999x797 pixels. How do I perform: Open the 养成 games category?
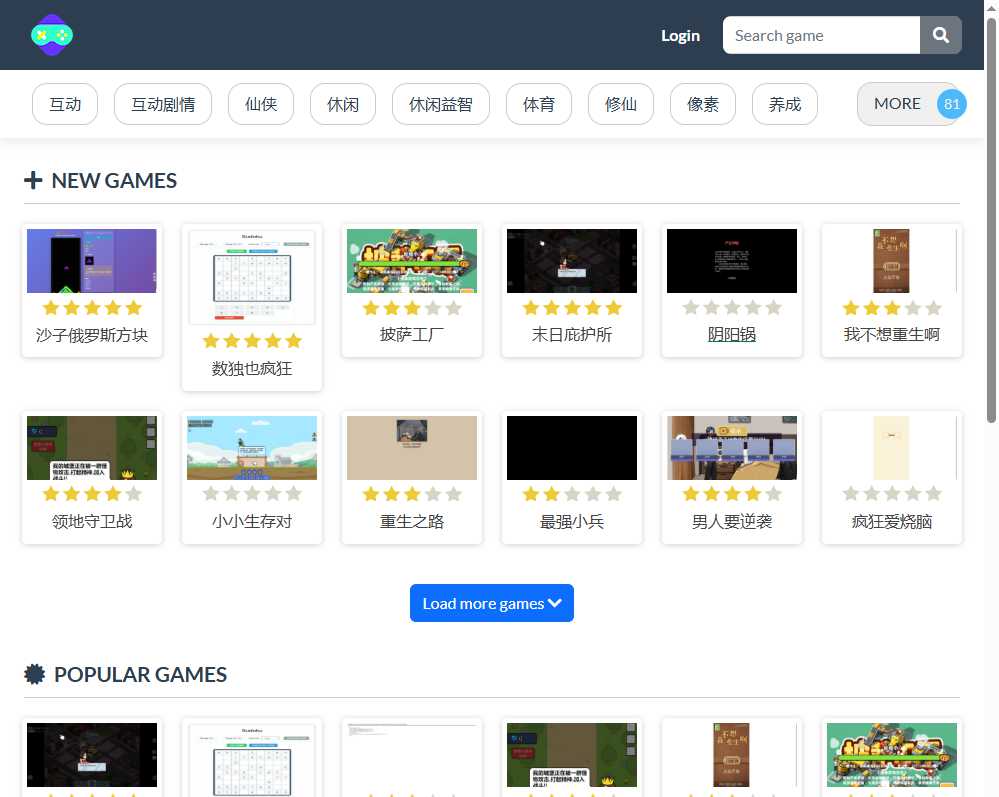[784, 103]
